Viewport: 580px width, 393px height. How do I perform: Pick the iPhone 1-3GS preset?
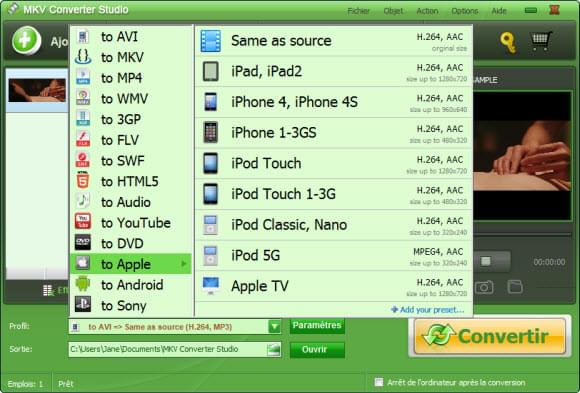pyautogui.click(x=334, y=133)
